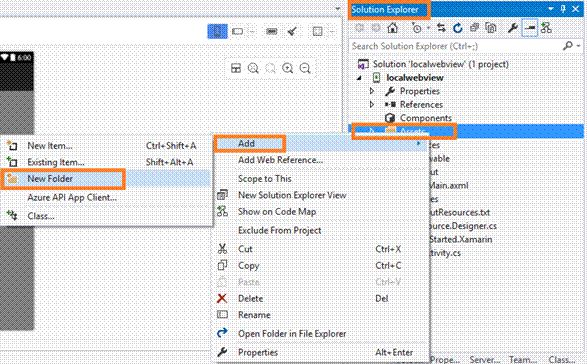This screenshot has height=364, width=587.
Task: Choose Add Web Reference from context menu
Action: coord(280,160)
